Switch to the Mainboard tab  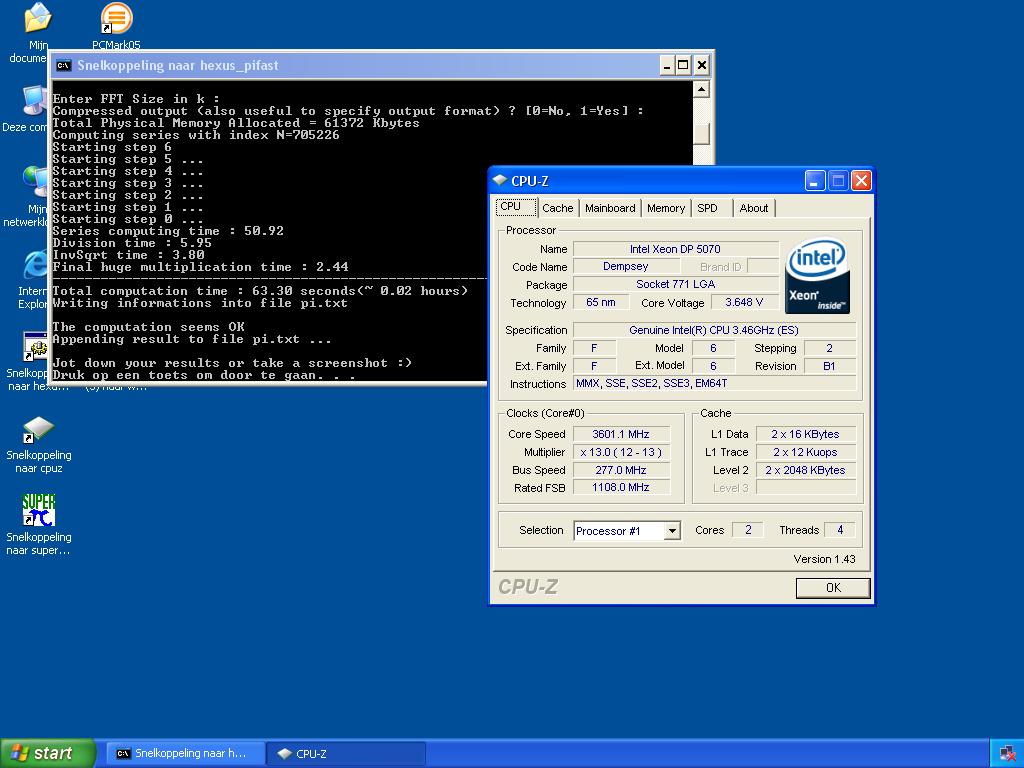click(610, 208)
